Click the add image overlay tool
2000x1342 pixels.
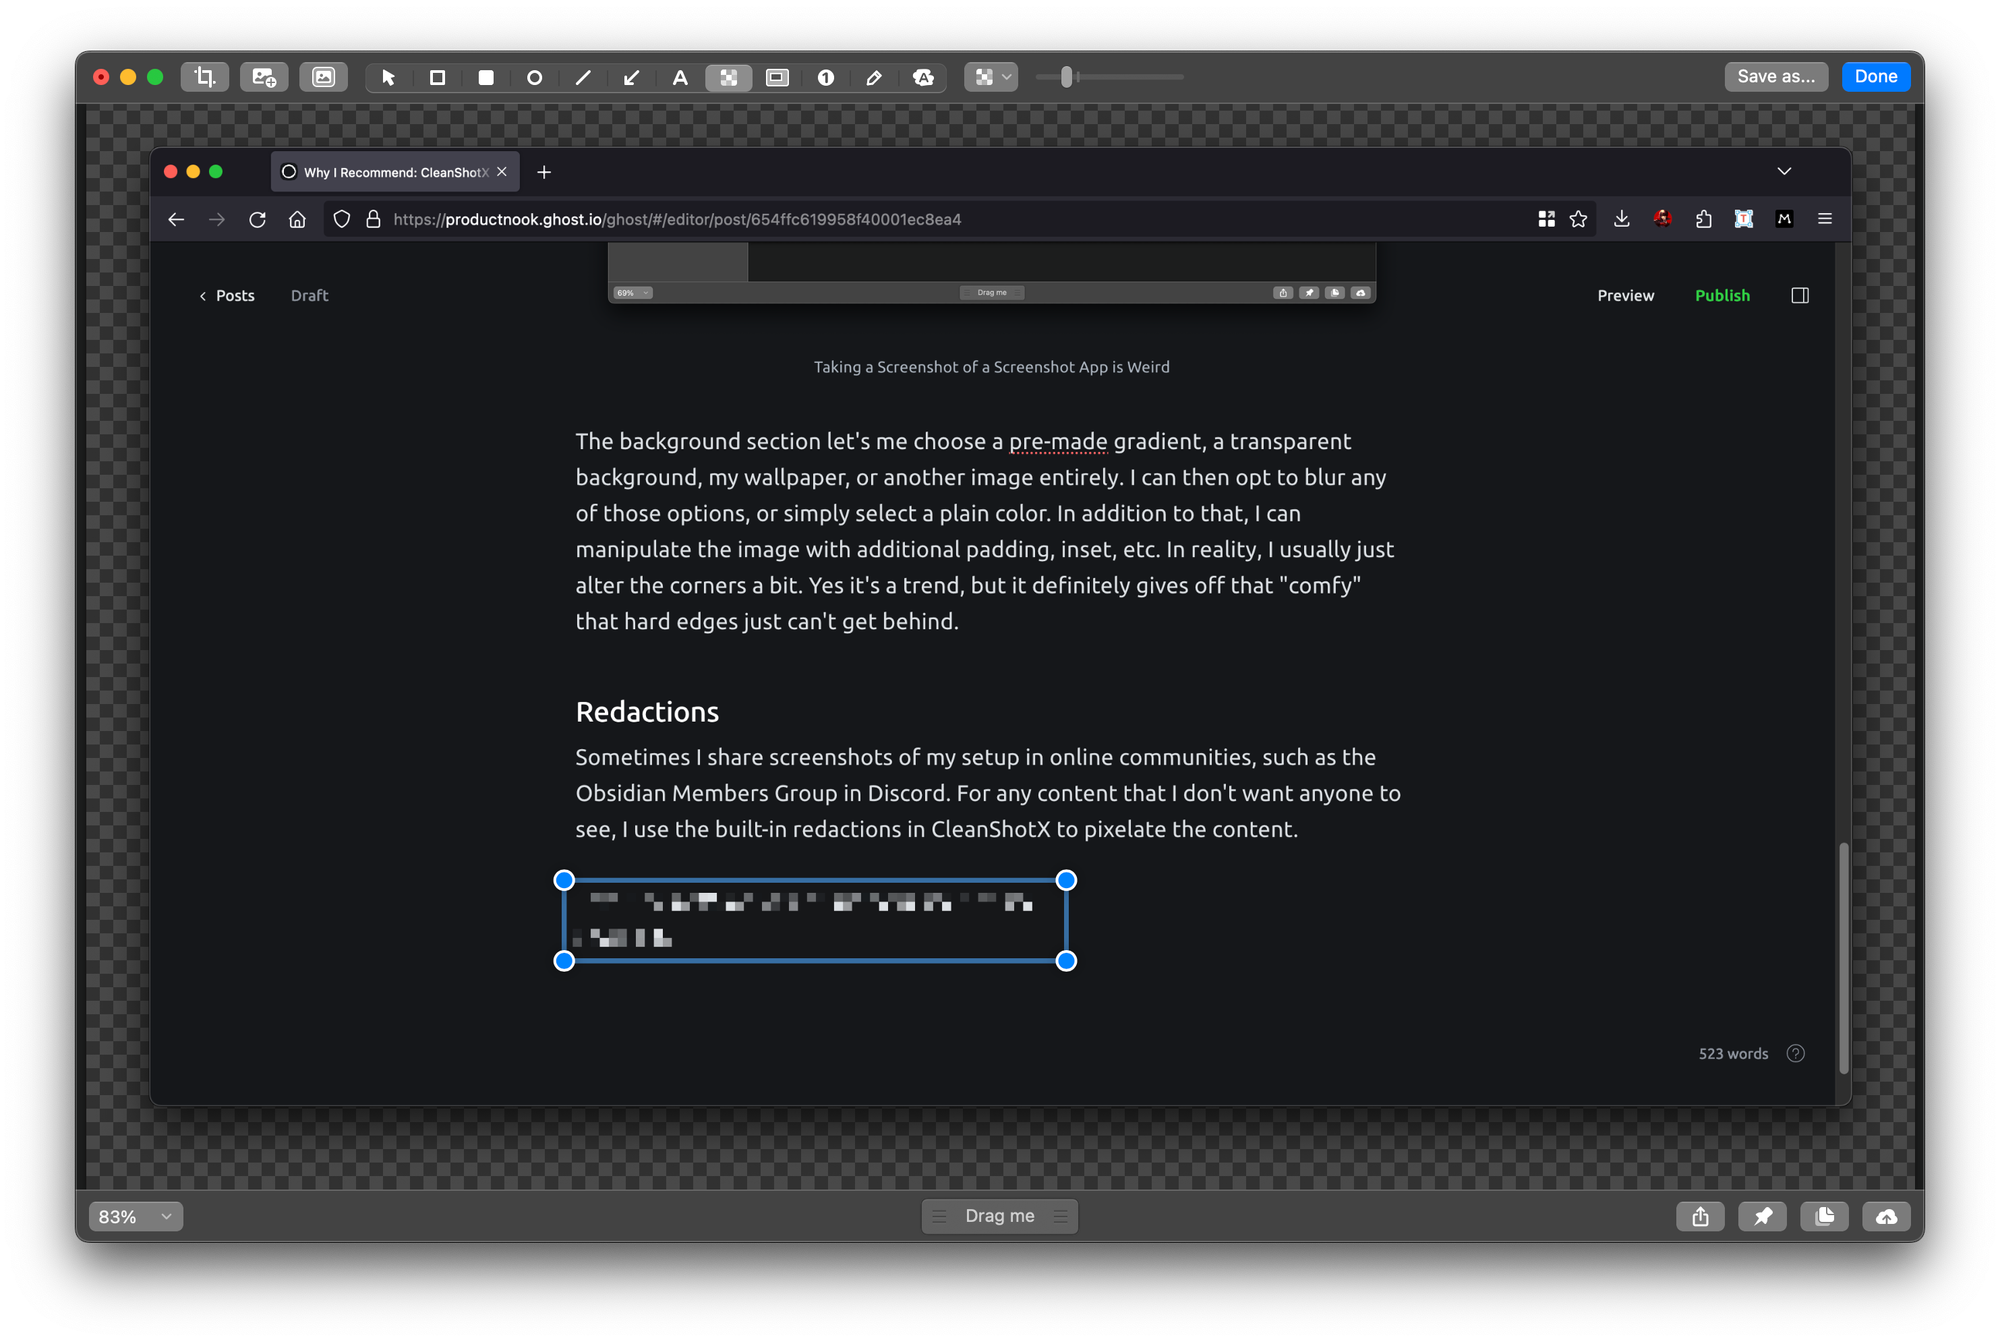(x=264, y=77)
